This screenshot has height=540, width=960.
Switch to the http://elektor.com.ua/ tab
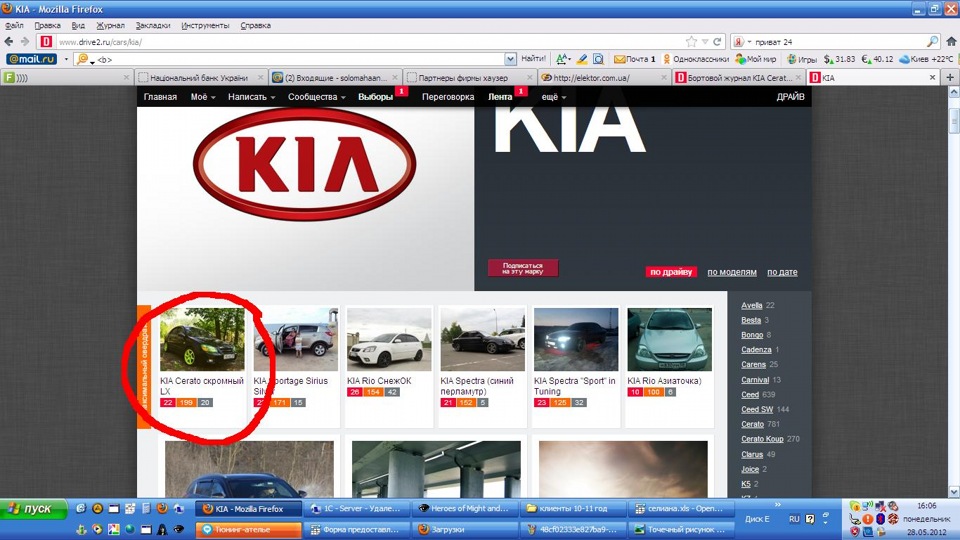[604, 78]
